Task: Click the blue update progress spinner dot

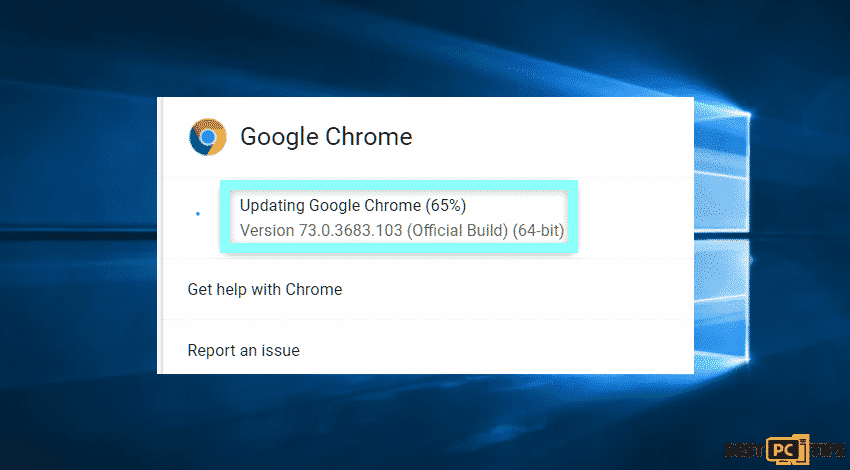Action: coord(198,214)
